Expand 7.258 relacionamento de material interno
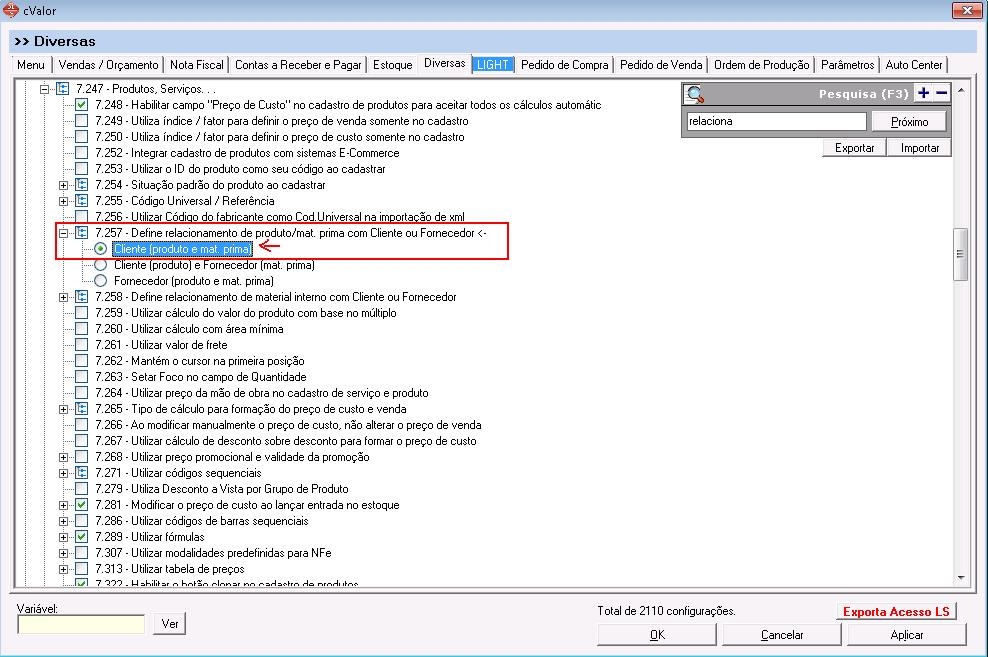988x657 pixels. pyautogui.click(x=64, y=297)
